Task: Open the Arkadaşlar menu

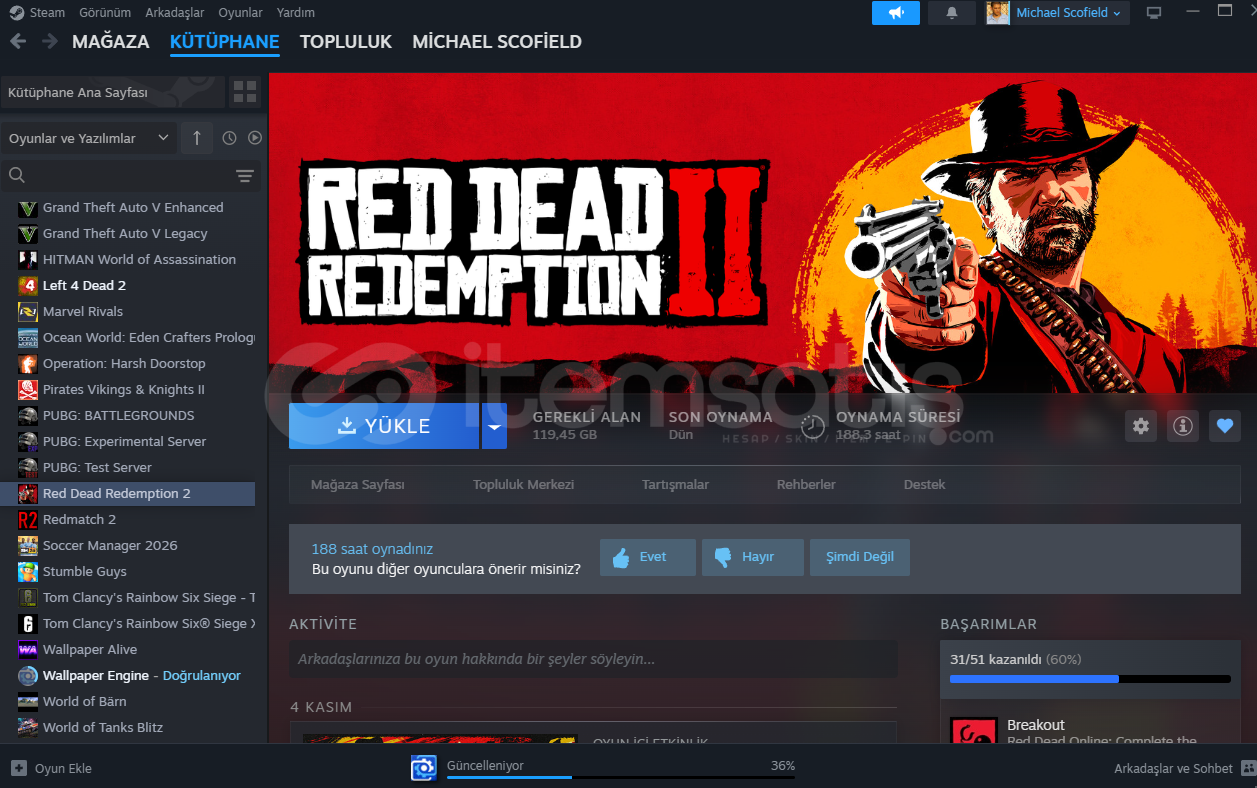Action: click(175, 13)
